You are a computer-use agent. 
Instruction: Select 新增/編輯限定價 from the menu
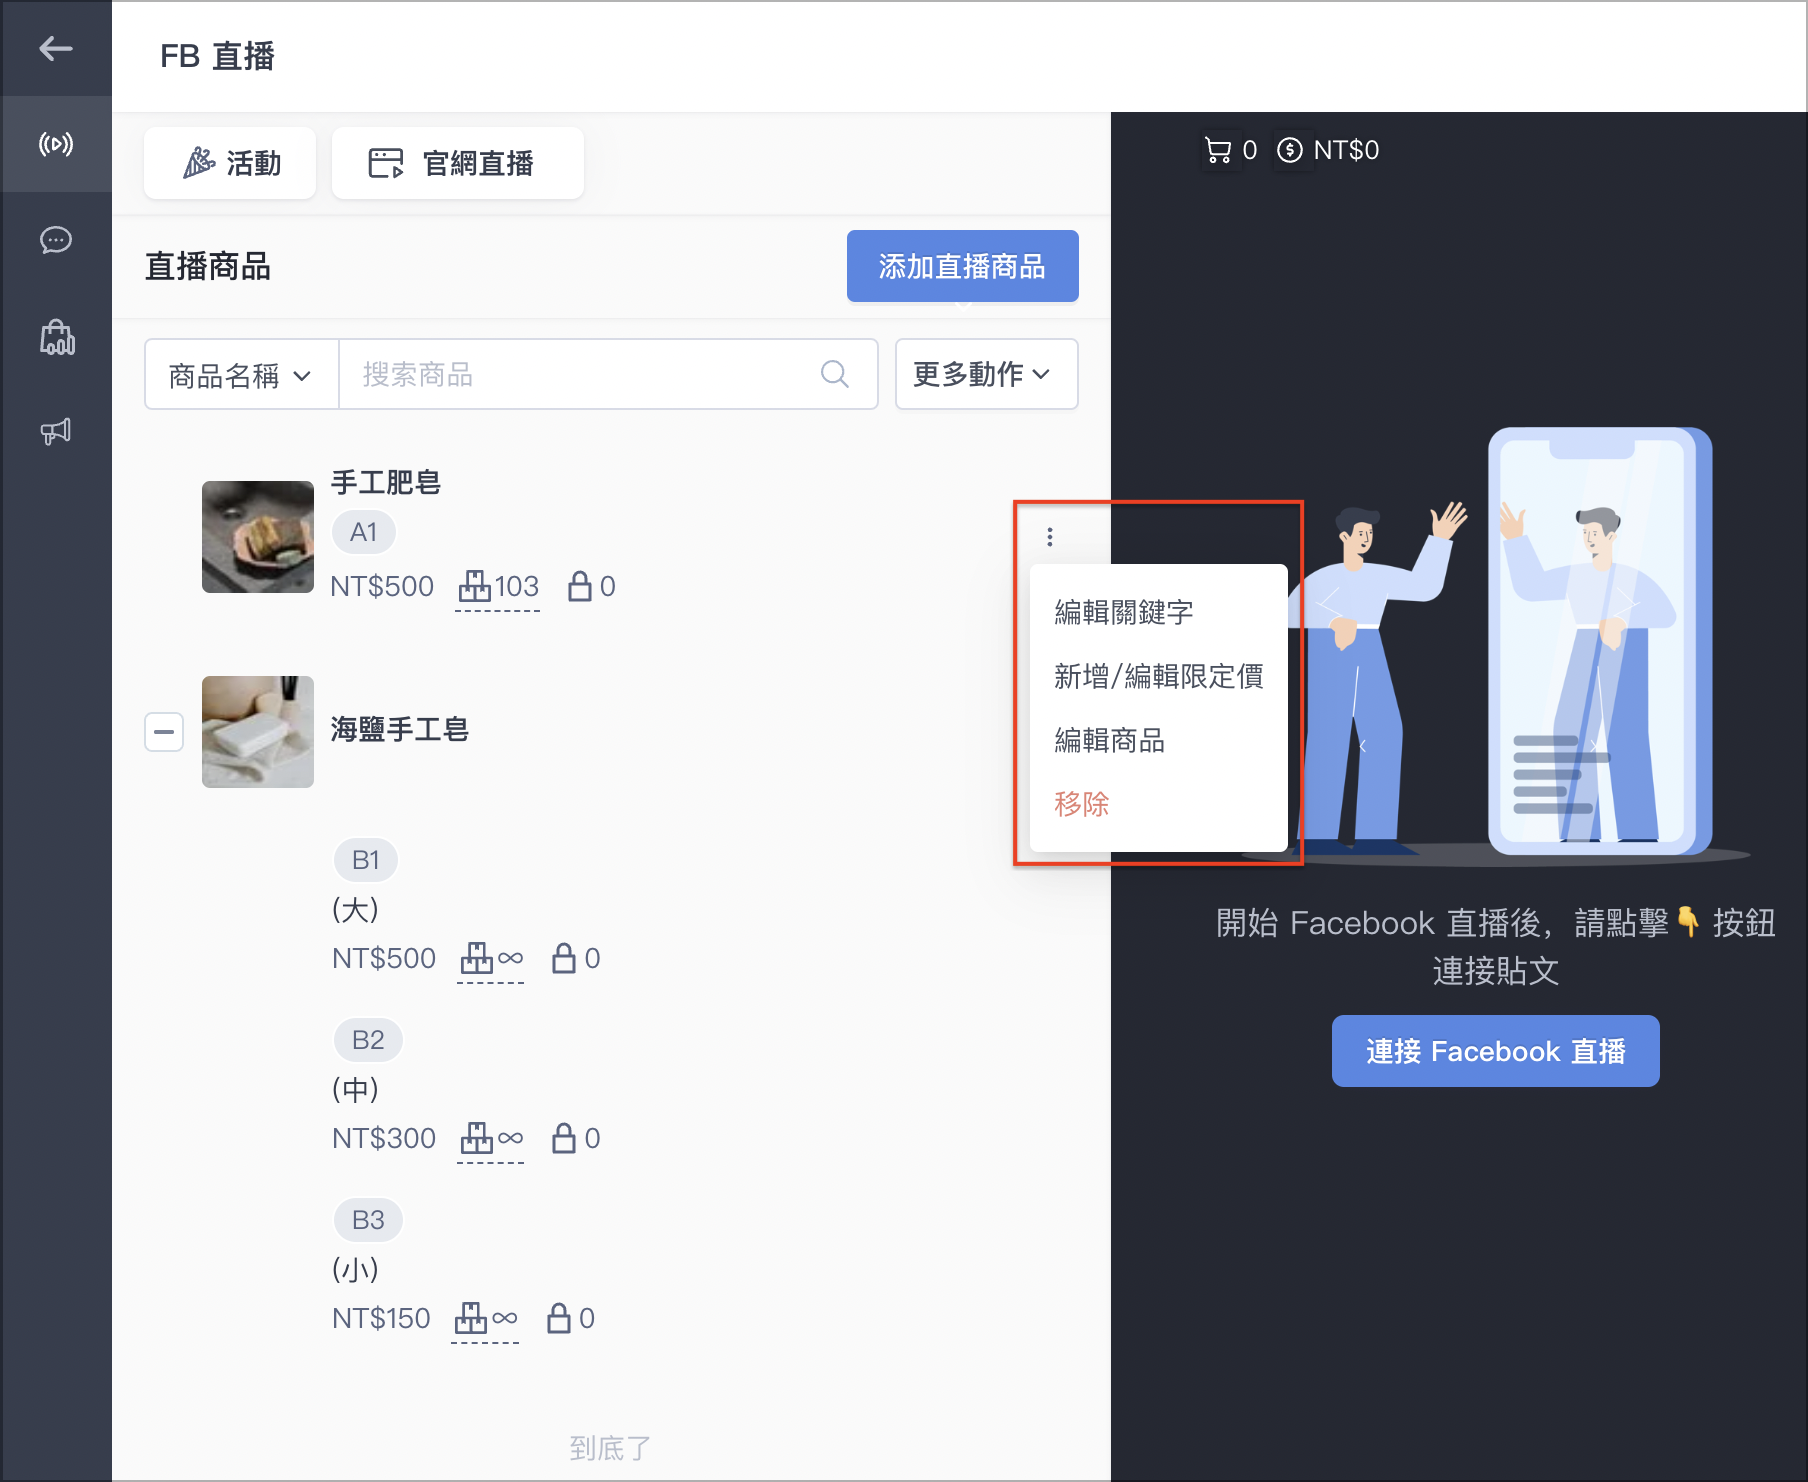(1158, 676)
